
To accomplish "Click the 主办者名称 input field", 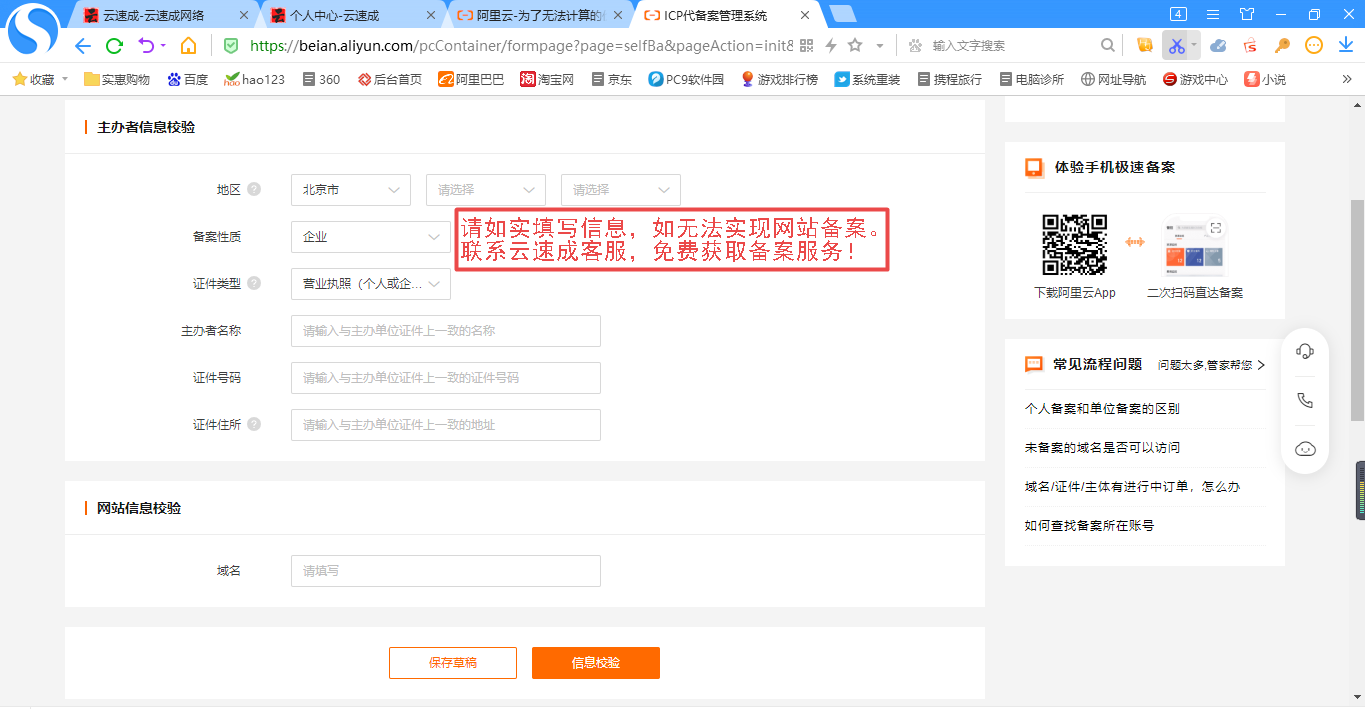I will pyautogui.click(x=445, y=331).
